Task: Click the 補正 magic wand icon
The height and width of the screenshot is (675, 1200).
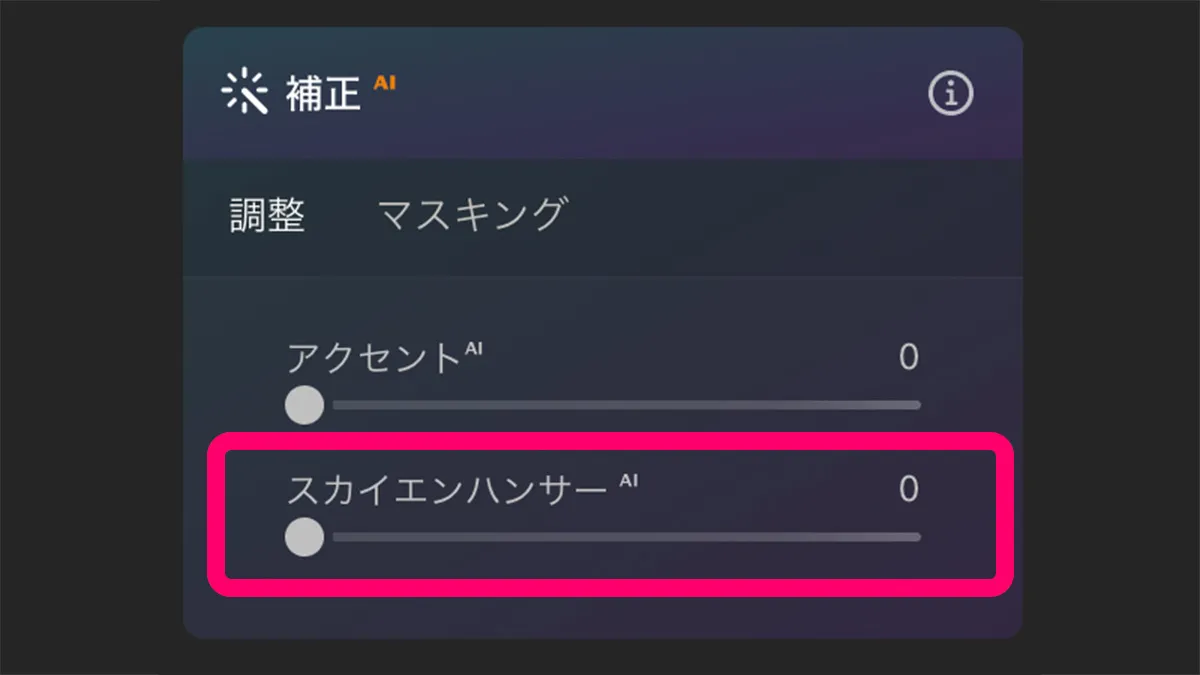Action: [x=244, y=93]
